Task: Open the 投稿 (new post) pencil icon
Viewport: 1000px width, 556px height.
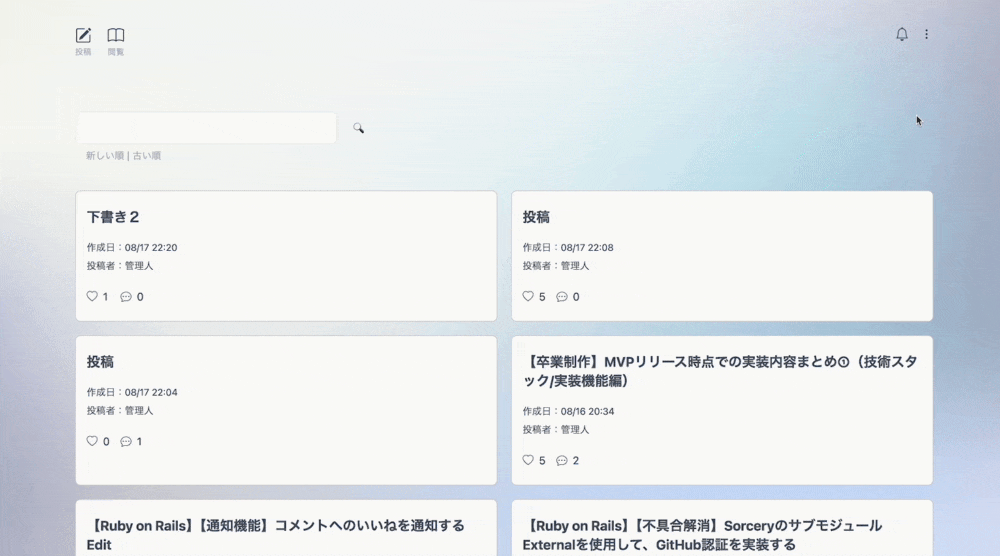Action: pos(84,35)
